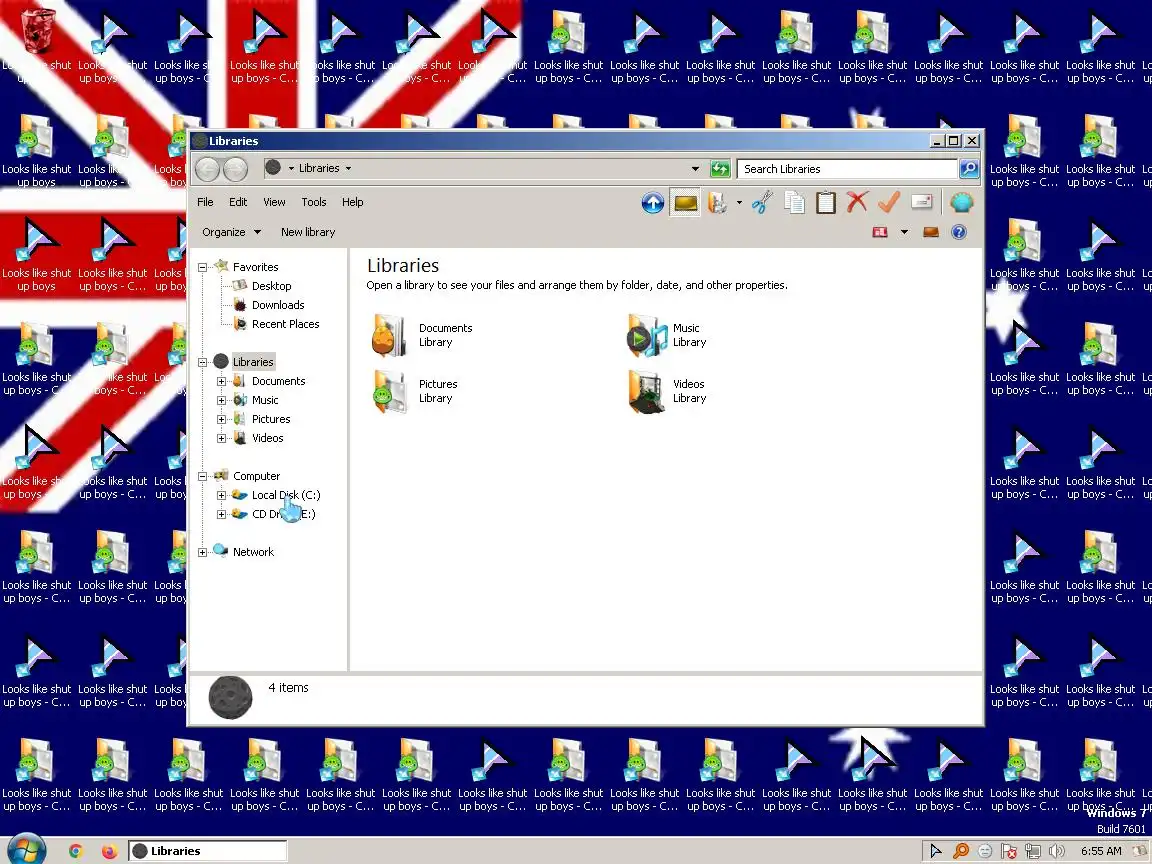This screenshot has width=1152, height=864.
Task: Open the Change view dropdown arrow
Action: tap(904, 232)
